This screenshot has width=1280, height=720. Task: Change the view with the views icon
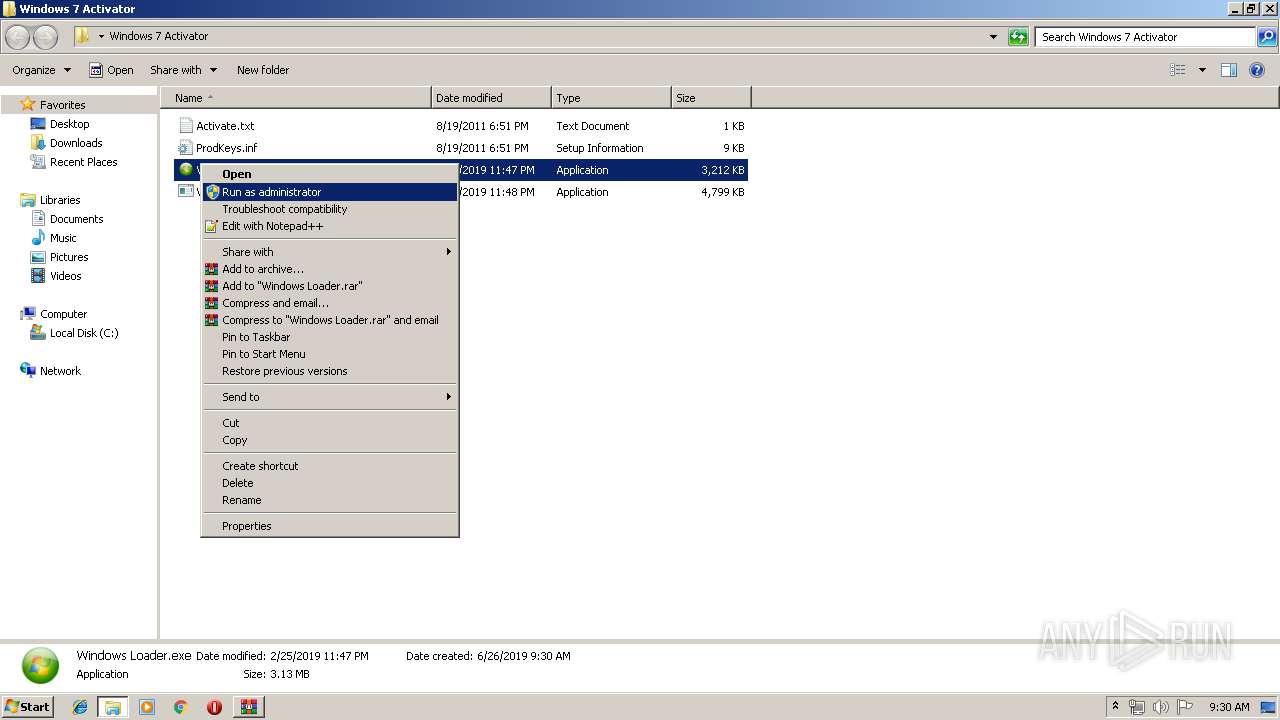click(1178, 70)
